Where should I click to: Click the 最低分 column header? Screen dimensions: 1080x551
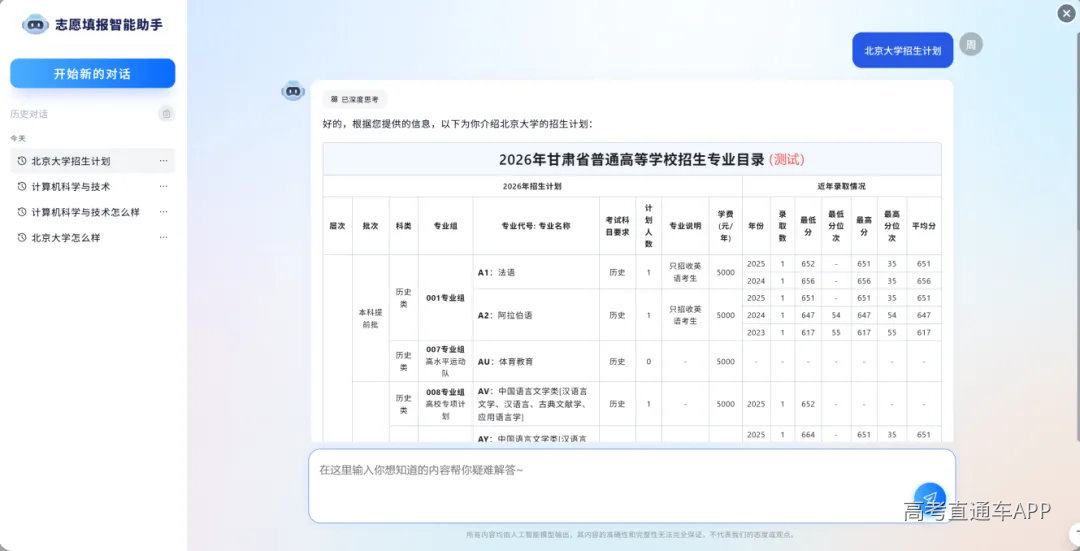(x=808, y=226)
